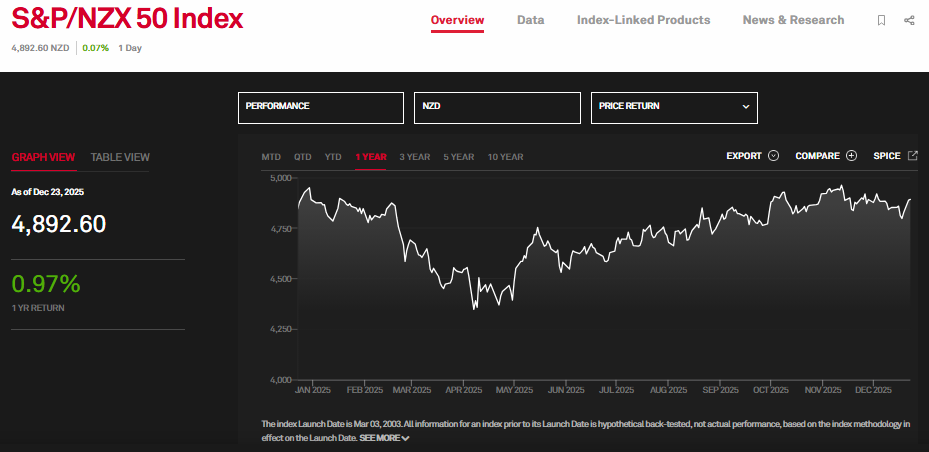Click the large 4,892.60 index value
This screenshot has width=929, height=452.
pyautogui.click(x=59, y=225)
